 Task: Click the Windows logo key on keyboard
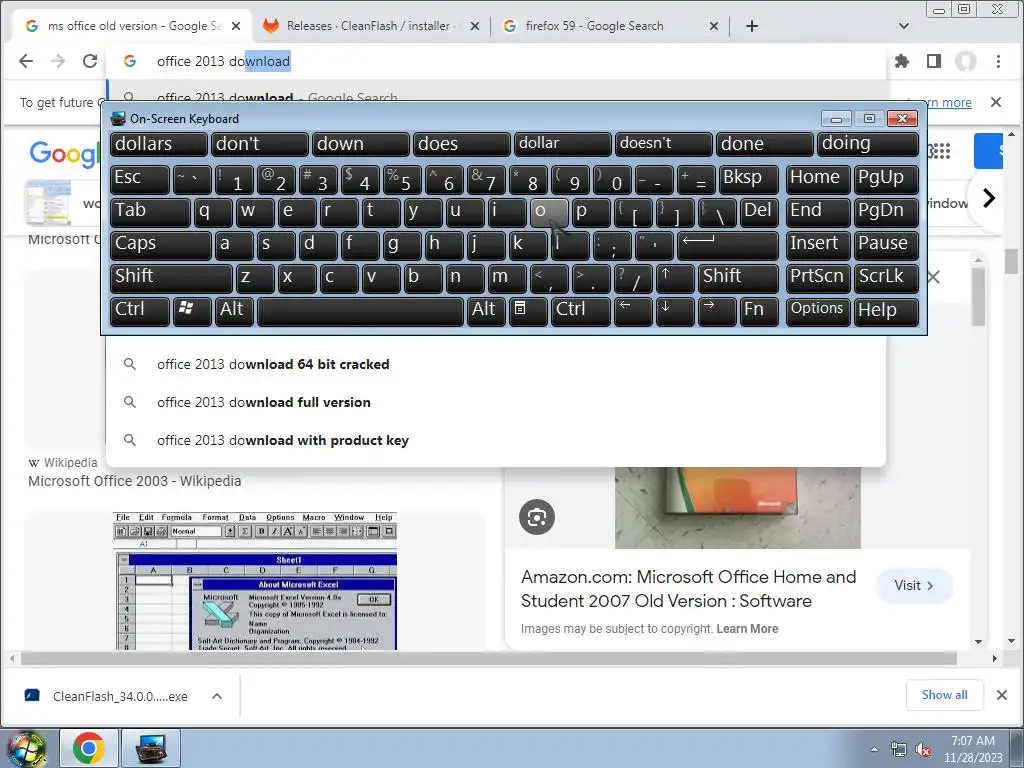click(x=192, y=311)
